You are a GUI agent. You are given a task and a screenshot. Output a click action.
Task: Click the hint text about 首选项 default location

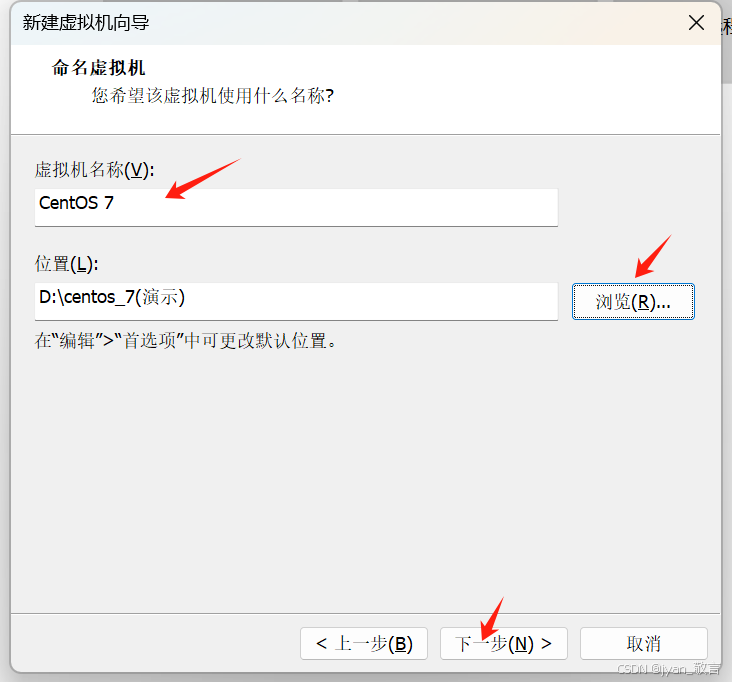pos(185,340)
